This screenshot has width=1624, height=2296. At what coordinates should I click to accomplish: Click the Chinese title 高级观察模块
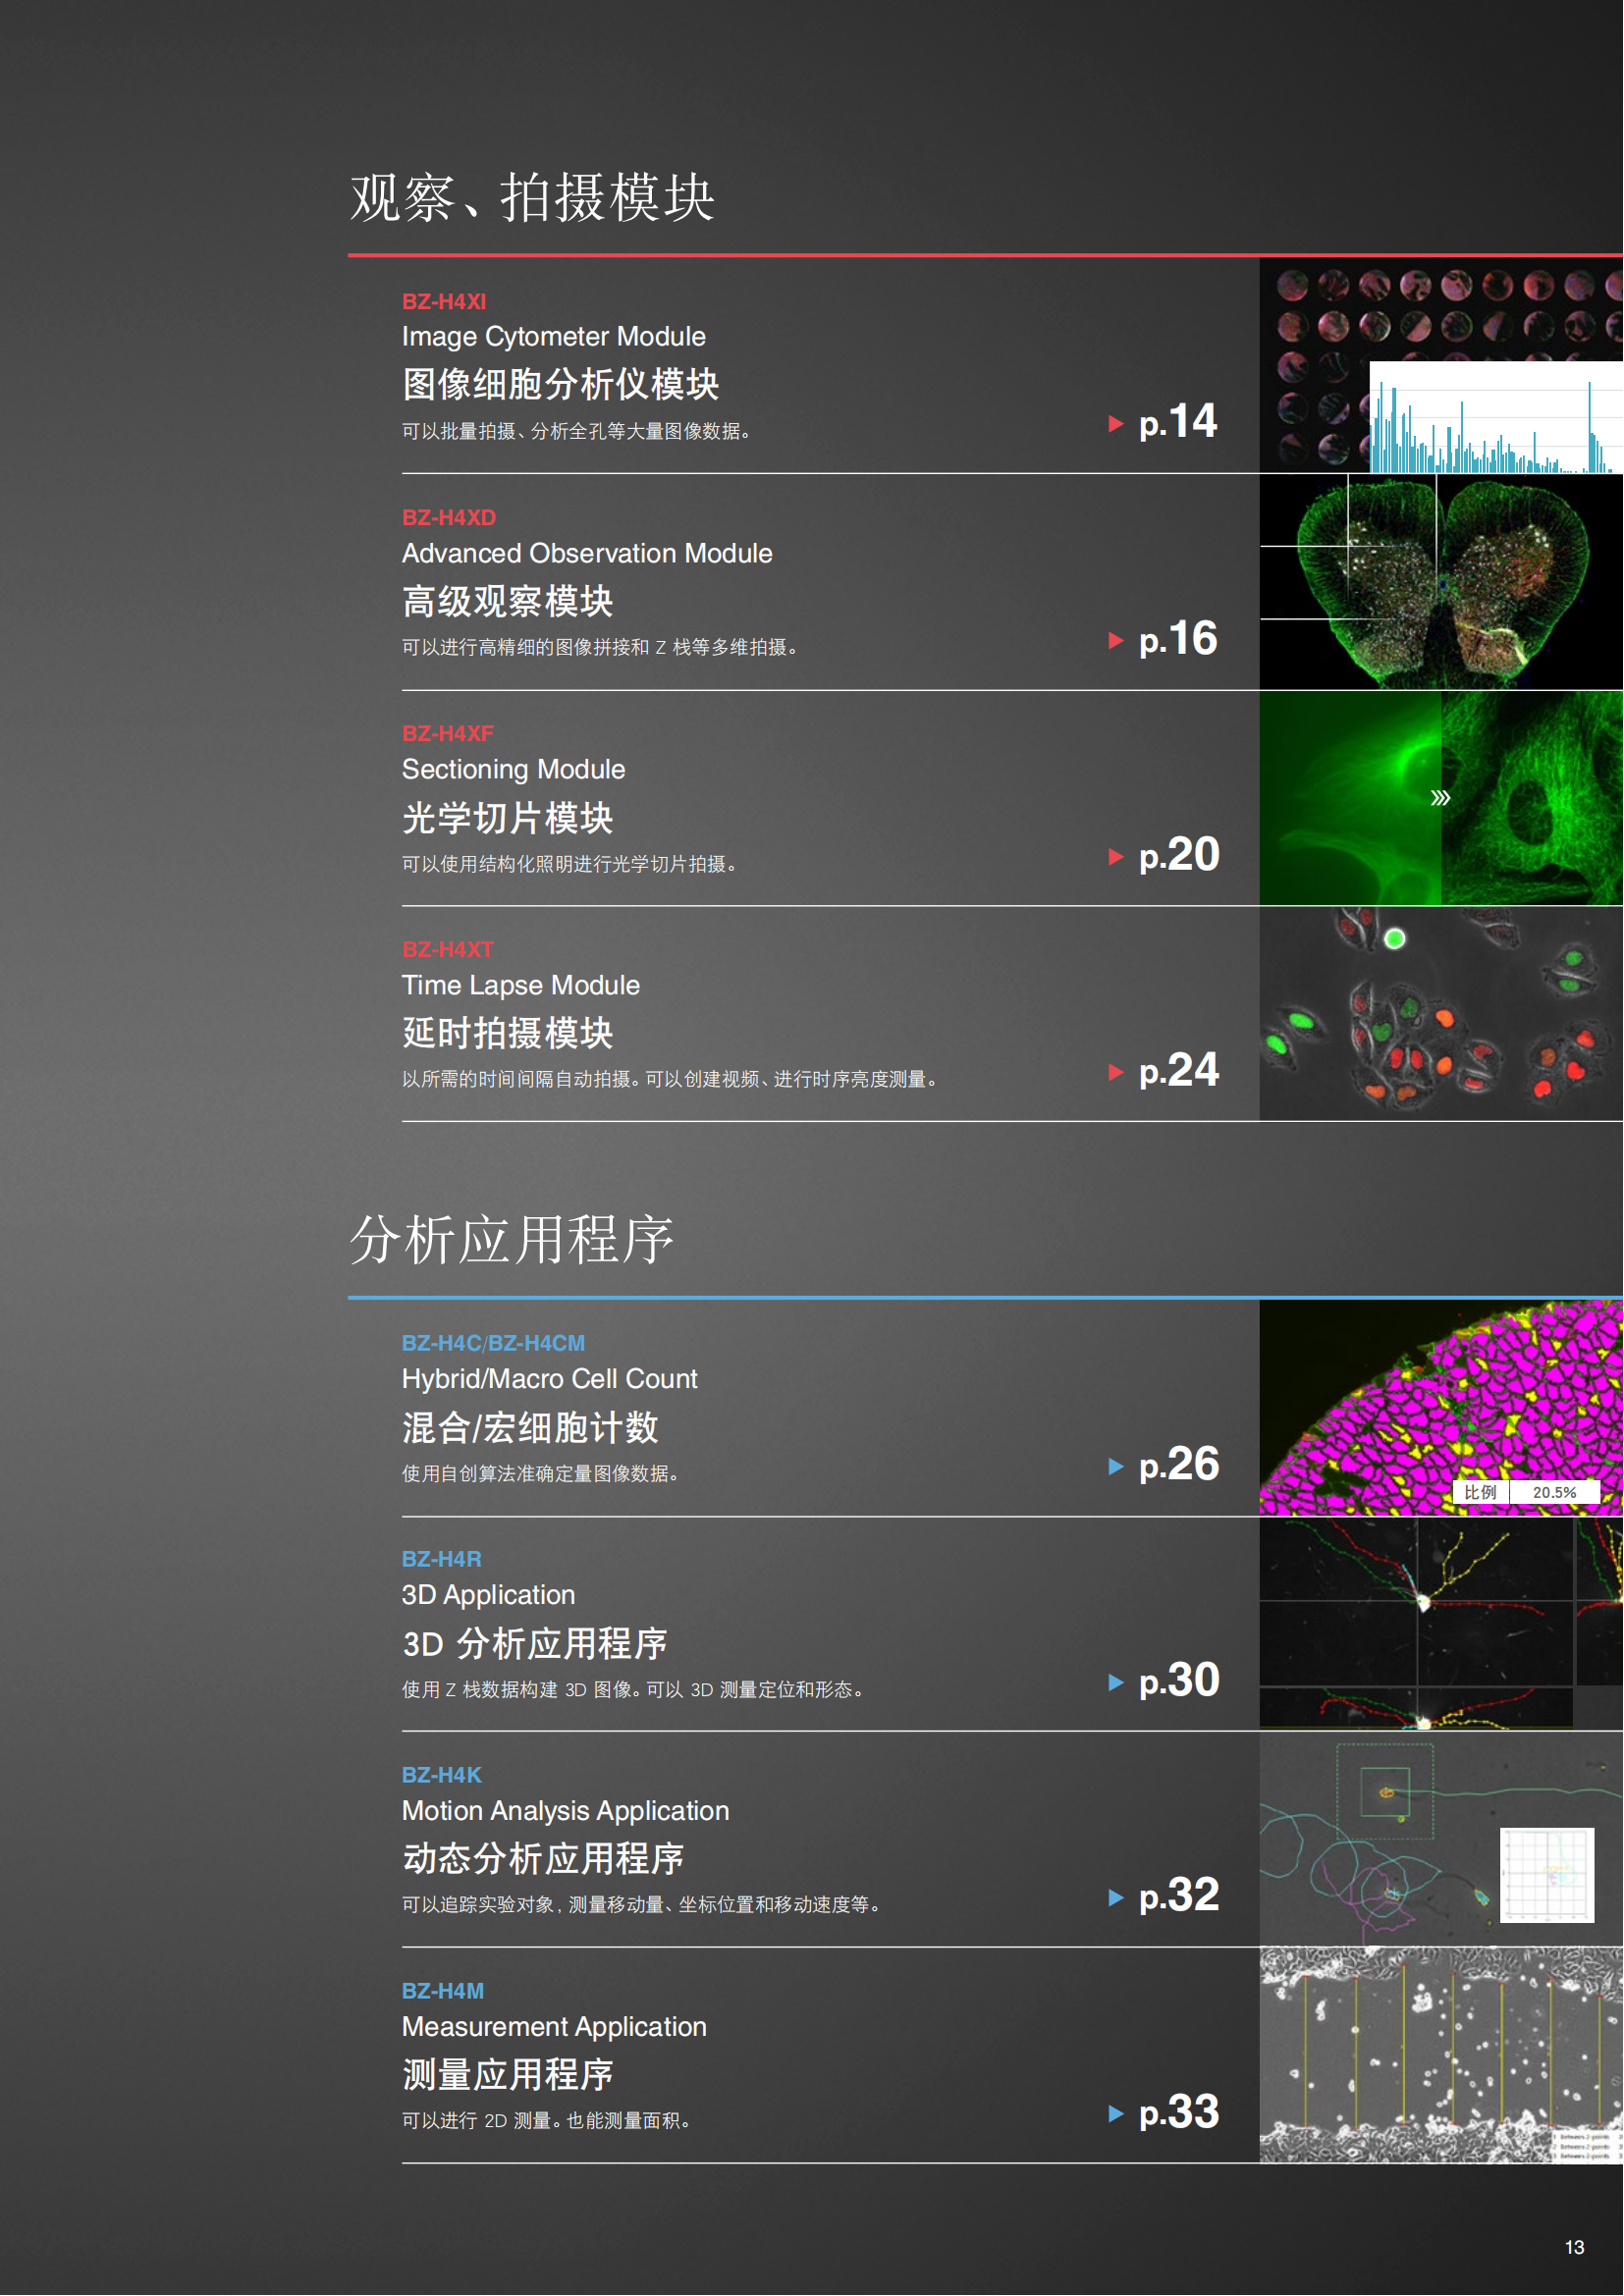pyautogui.click(x=508, y=602)
